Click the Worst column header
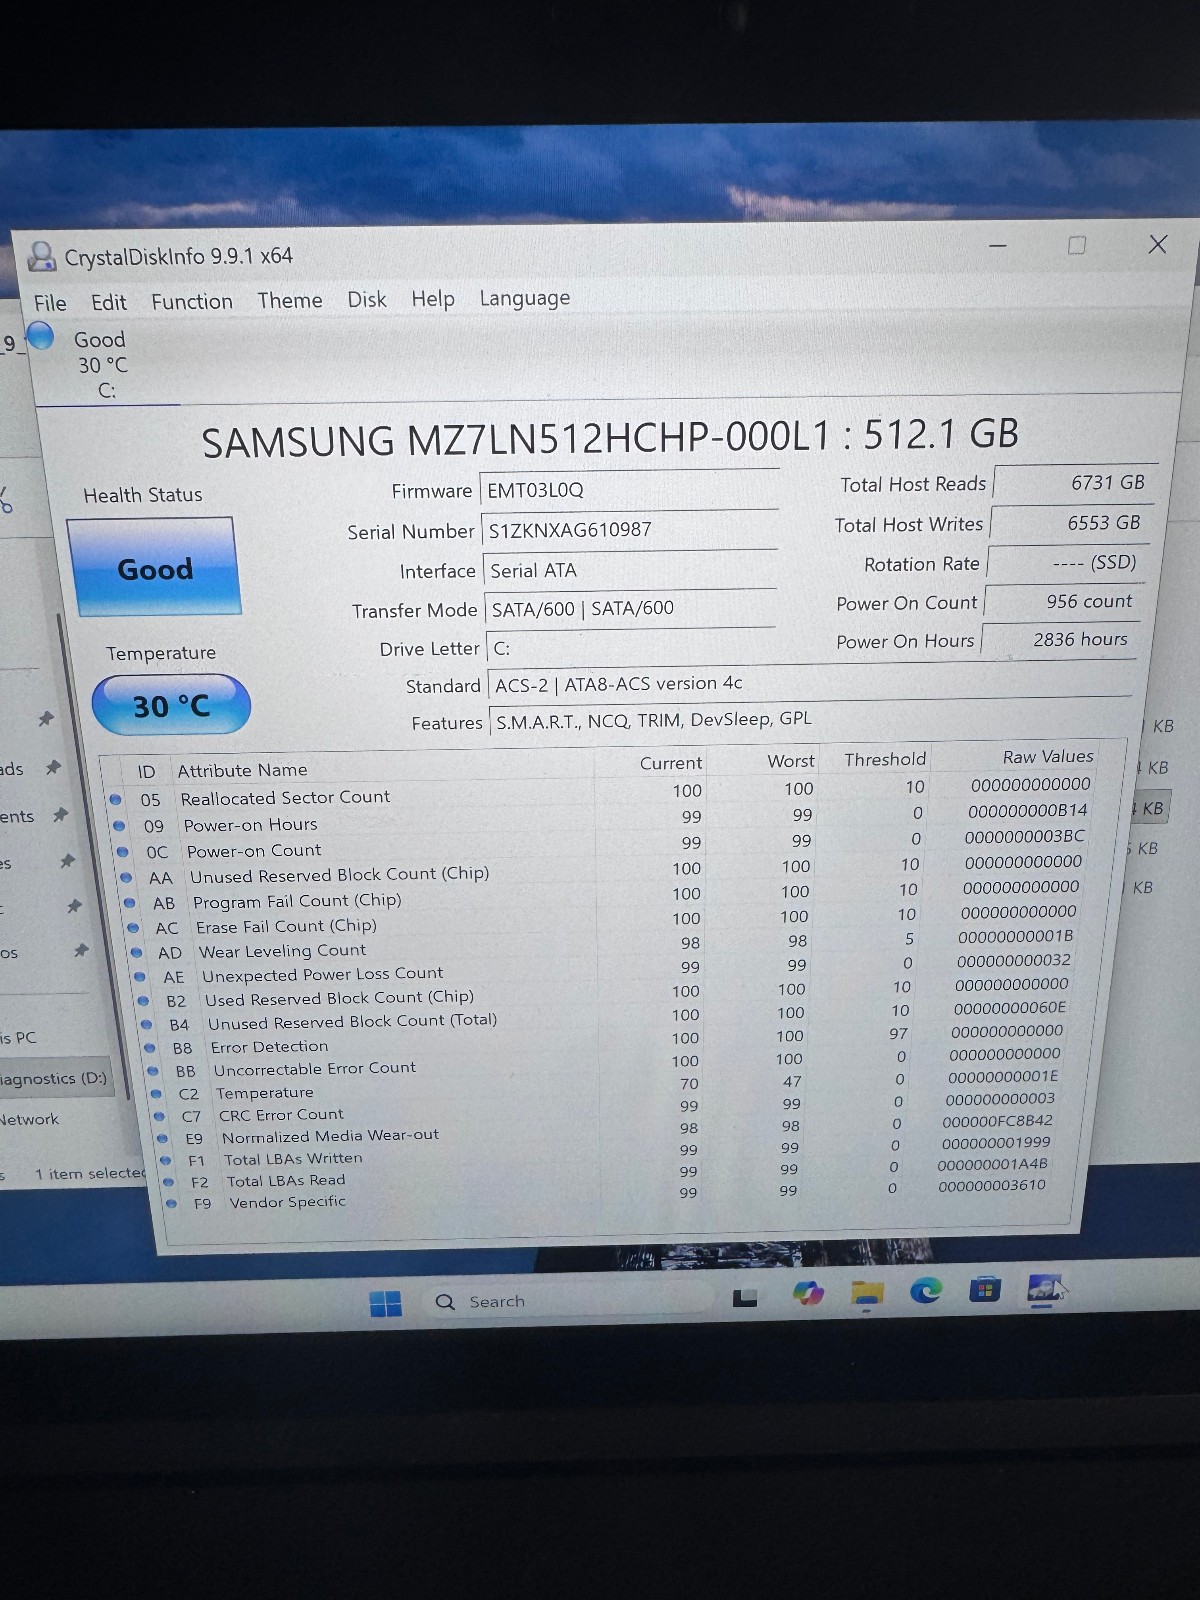The height and width of the screenshot is (1600, 1200). pyautogui.click(x=790, y=761)
